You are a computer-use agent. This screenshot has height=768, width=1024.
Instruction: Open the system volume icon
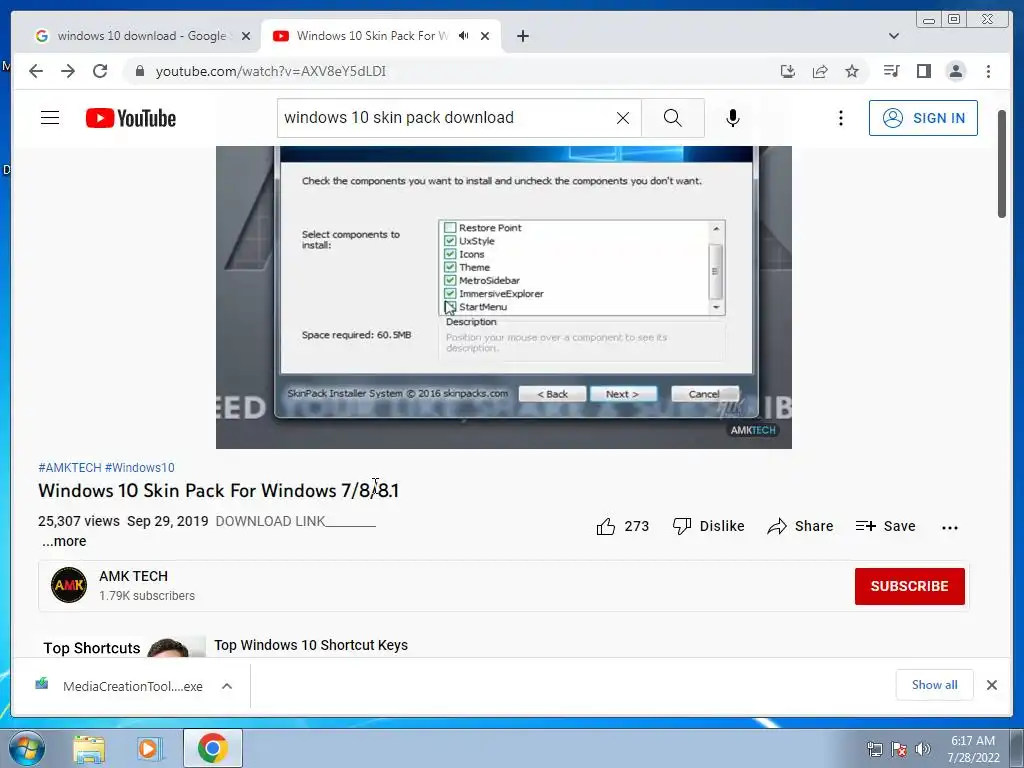(923, 749)
